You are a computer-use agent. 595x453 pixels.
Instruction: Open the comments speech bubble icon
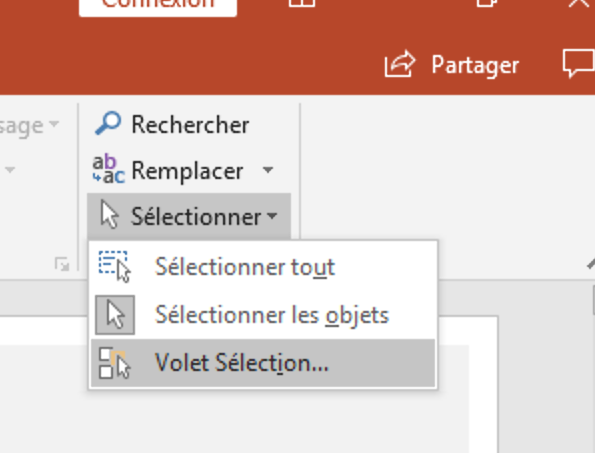(x=579, y=64)
